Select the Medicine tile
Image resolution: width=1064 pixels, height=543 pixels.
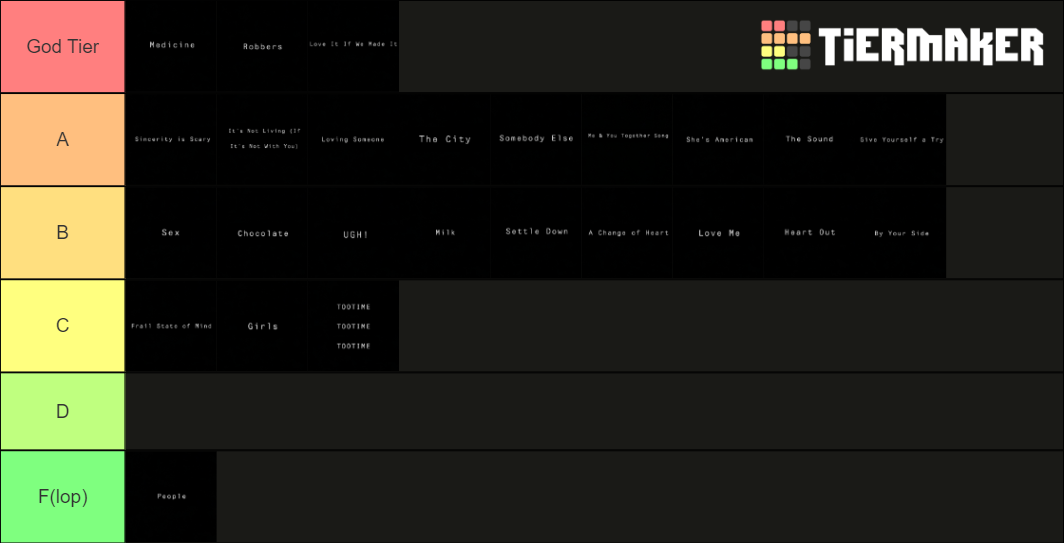coord(172,46)
